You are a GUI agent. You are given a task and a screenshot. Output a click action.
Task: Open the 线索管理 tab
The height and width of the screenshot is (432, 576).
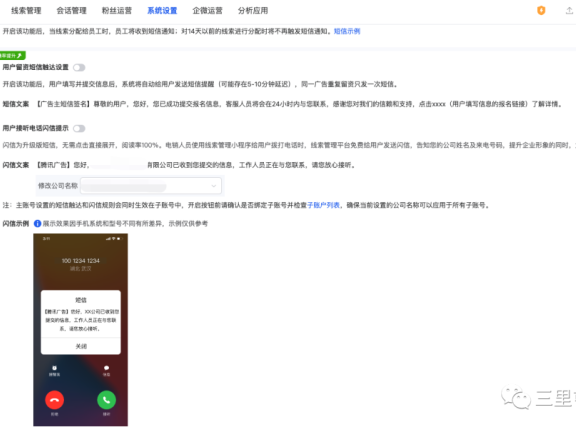pos(26,11)
